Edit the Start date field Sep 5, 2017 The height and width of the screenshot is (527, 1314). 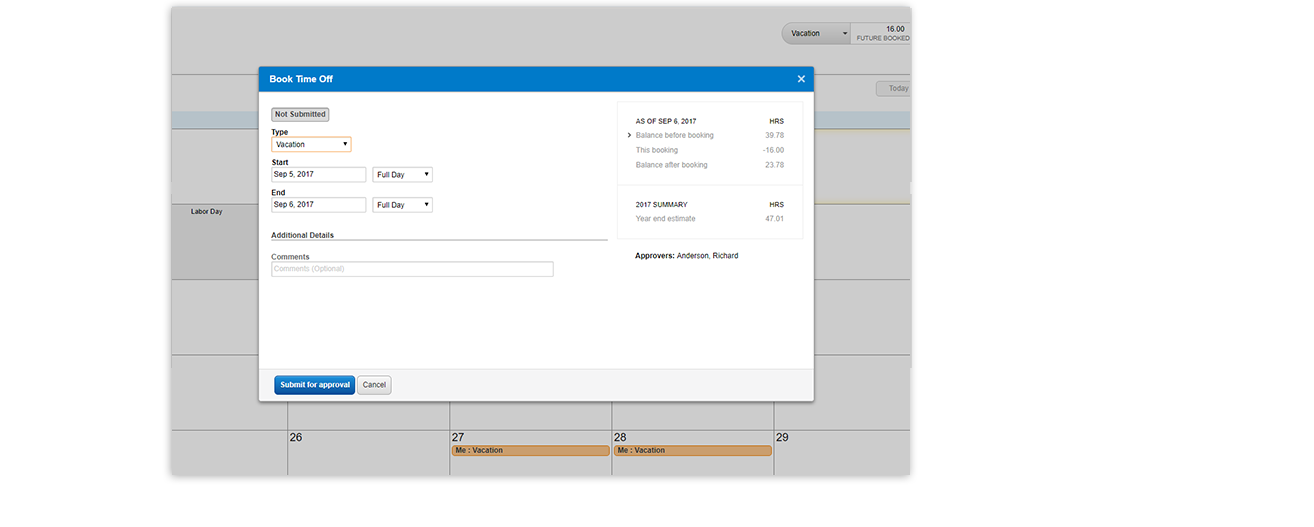pos(319,174)
